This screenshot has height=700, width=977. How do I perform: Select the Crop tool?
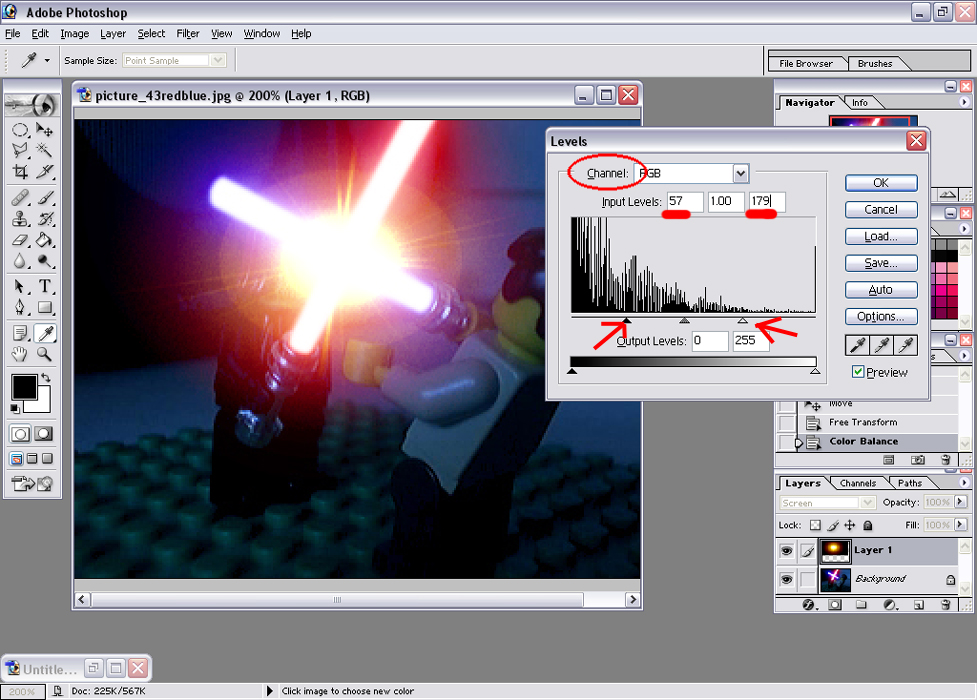[x=20, y=170]
